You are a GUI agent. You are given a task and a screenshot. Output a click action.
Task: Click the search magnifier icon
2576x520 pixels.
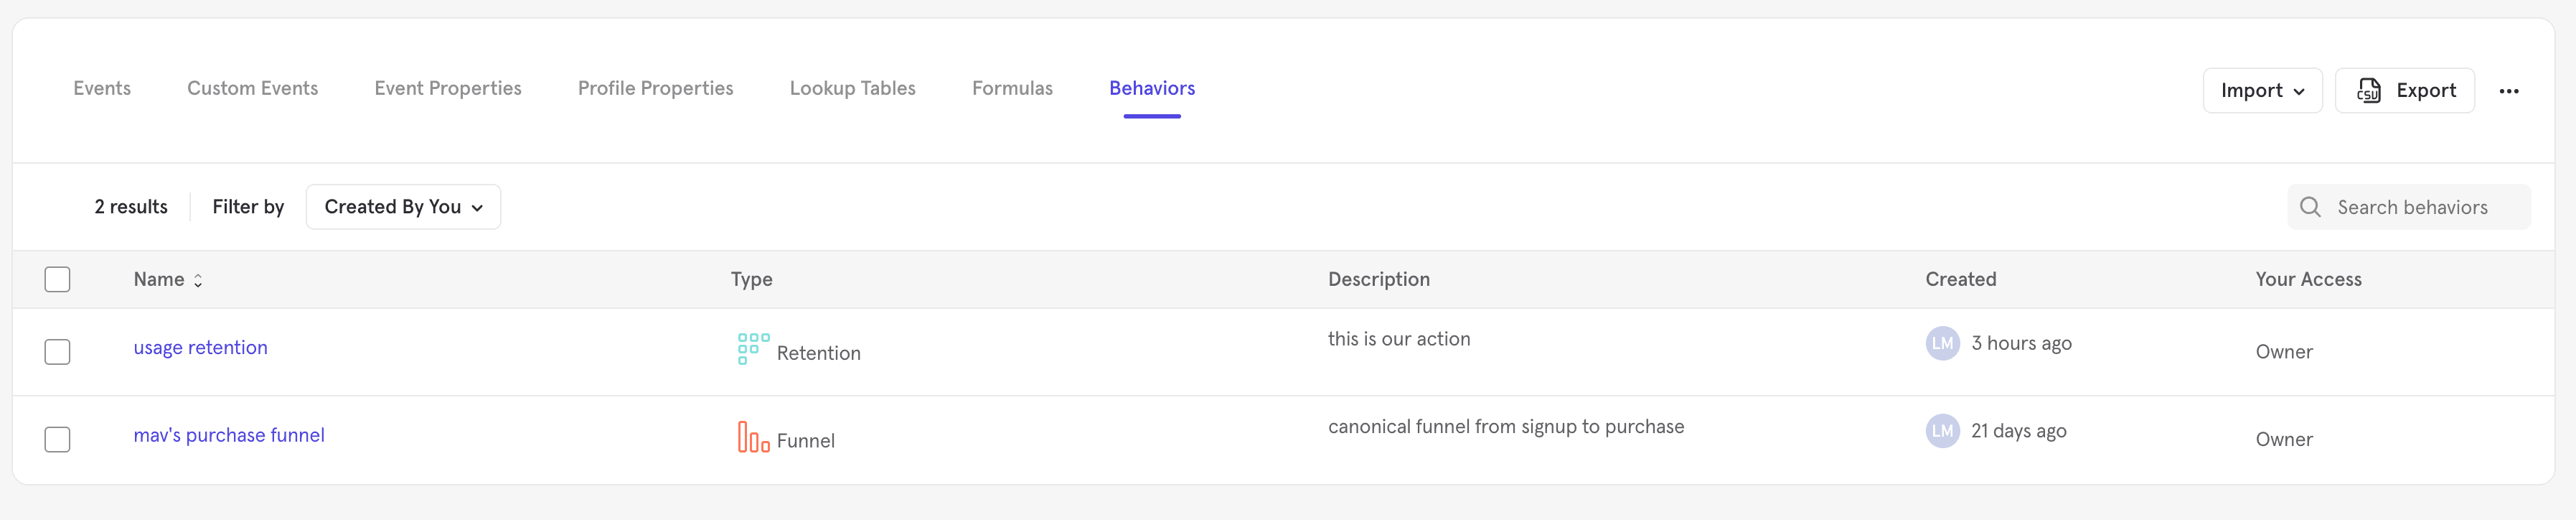click(x=2310, y=207)
